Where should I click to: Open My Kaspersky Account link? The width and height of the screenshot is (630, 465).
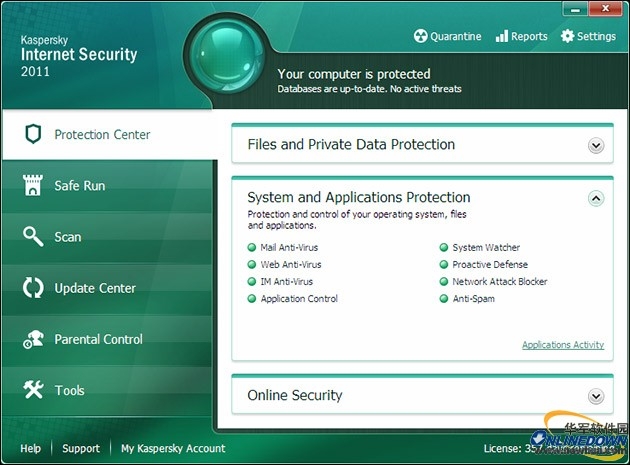click(173, 448)
